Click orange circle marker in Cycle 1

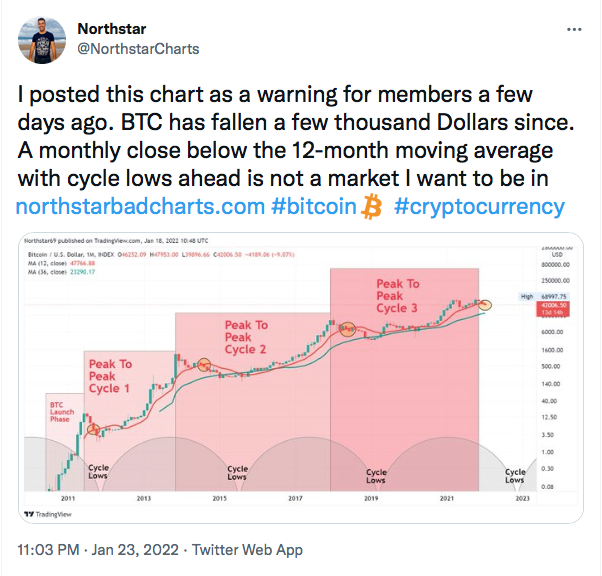click(94, 430)
